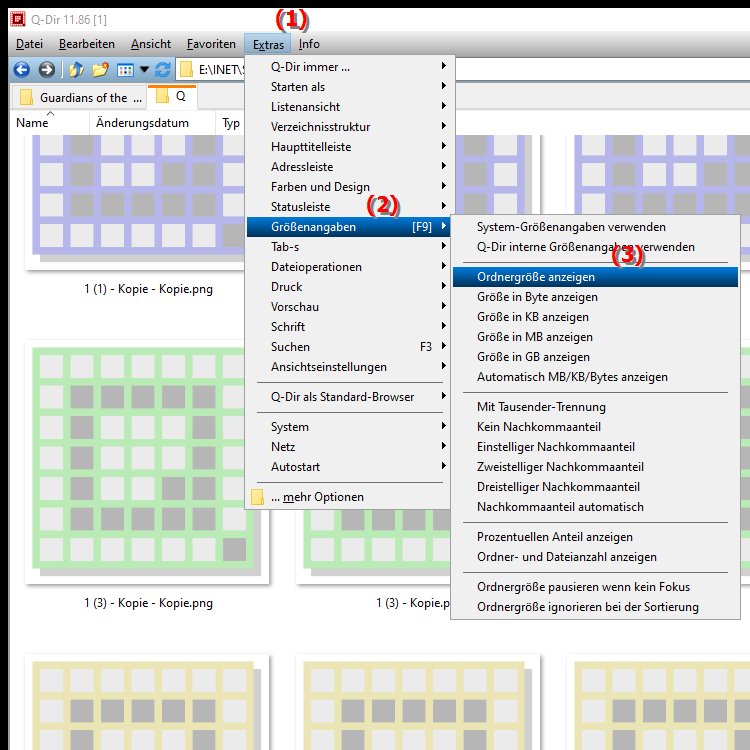Image resolution: width=750 pixels, height=750 pixels.
Task: Open the view mode dropdown arrow
Action: click(144, 70)
